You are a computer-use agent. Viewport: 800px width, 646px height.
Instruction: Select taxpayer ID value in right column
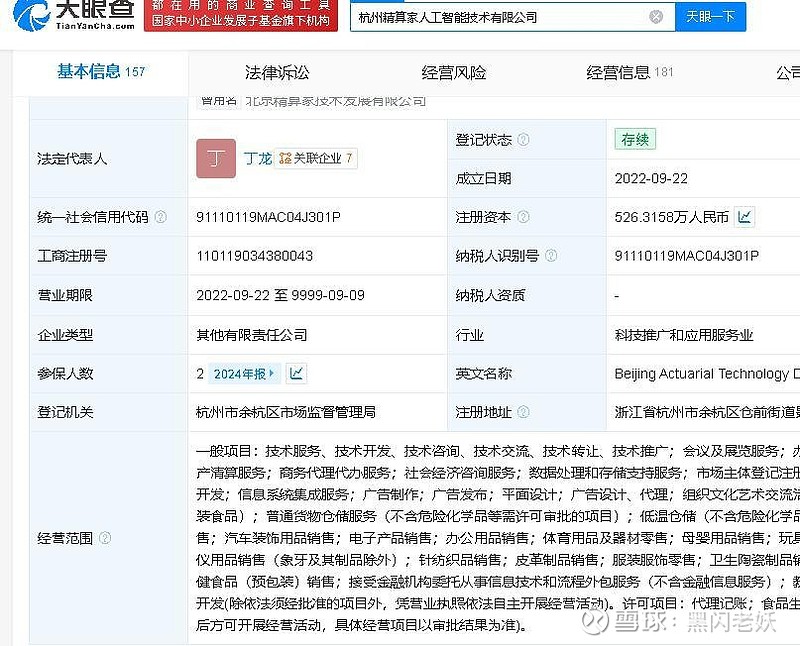click(x=687, y=256)
